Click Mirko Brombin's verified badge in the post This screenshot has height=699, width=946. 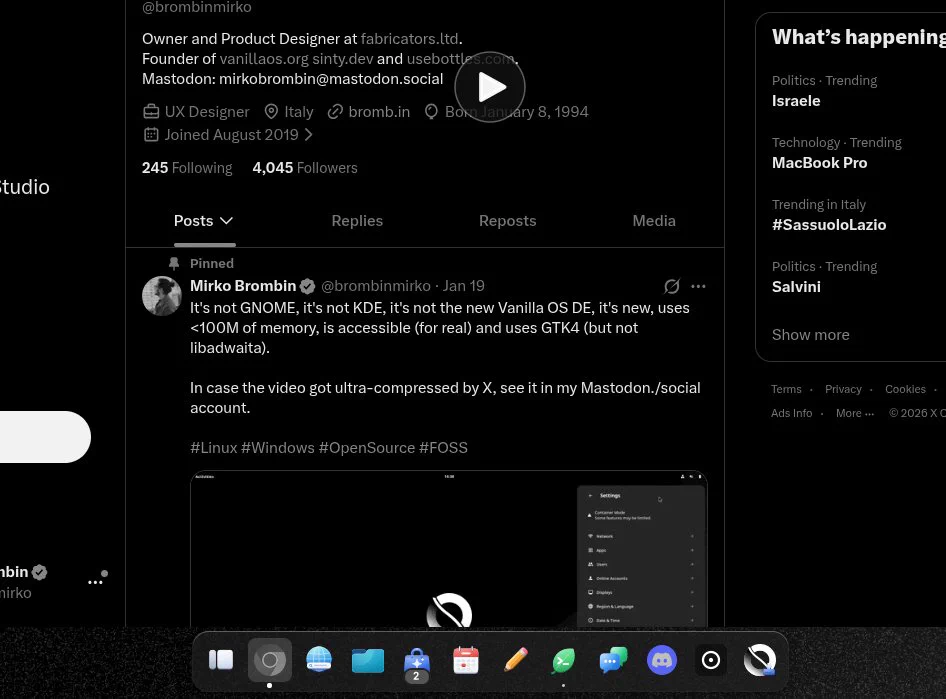(x=308, y=286)
